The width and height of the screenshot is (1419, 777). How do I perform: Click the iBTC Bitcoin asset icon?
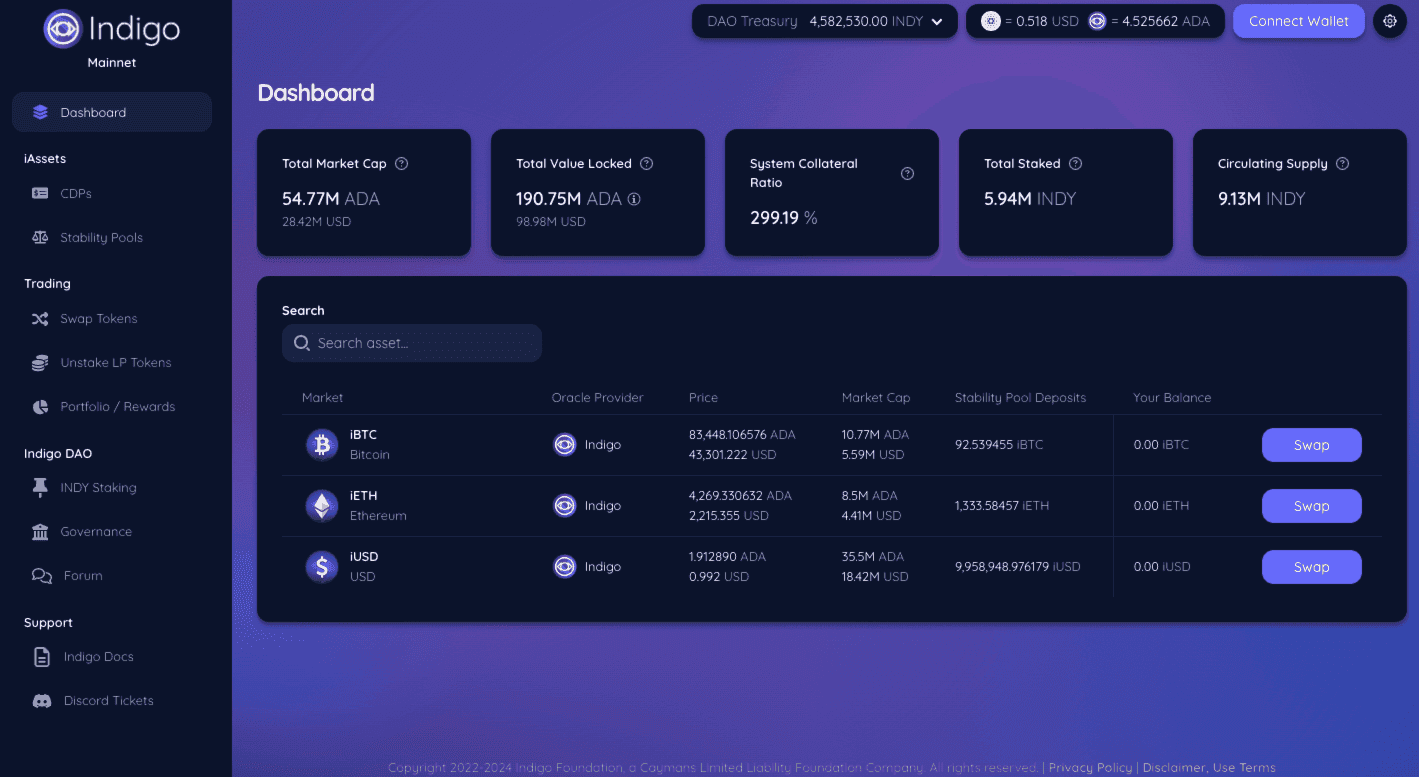(321, 444)
